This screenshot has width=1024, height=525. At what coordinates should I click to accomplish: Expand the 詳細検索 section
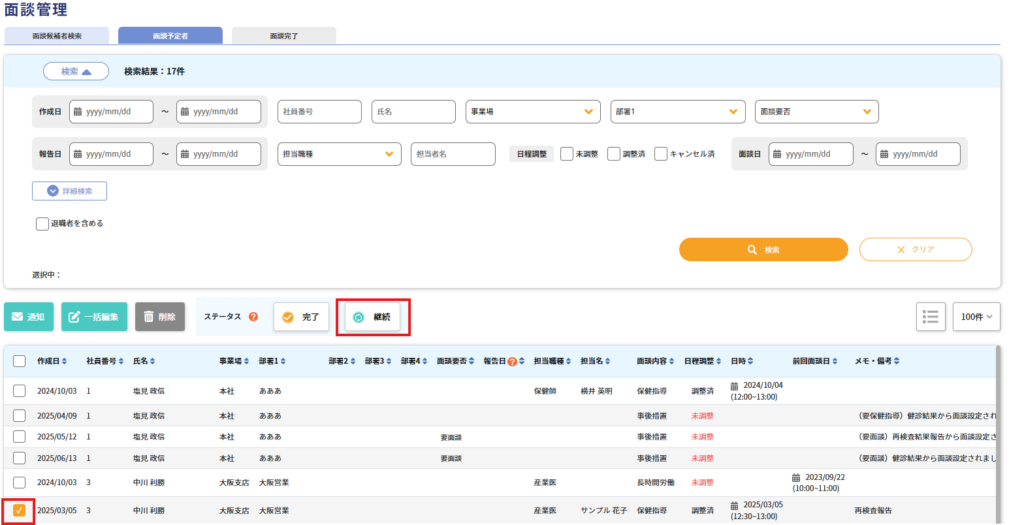[x=70, y=190]
